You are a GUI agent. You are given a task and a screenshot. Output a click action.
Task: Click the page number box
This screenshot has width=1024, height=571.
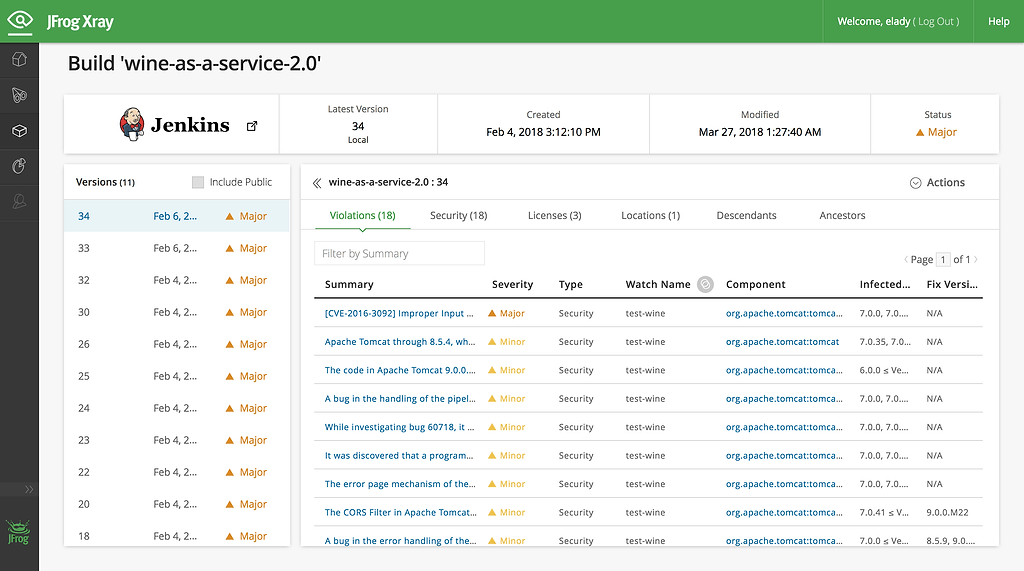(943, 259)
